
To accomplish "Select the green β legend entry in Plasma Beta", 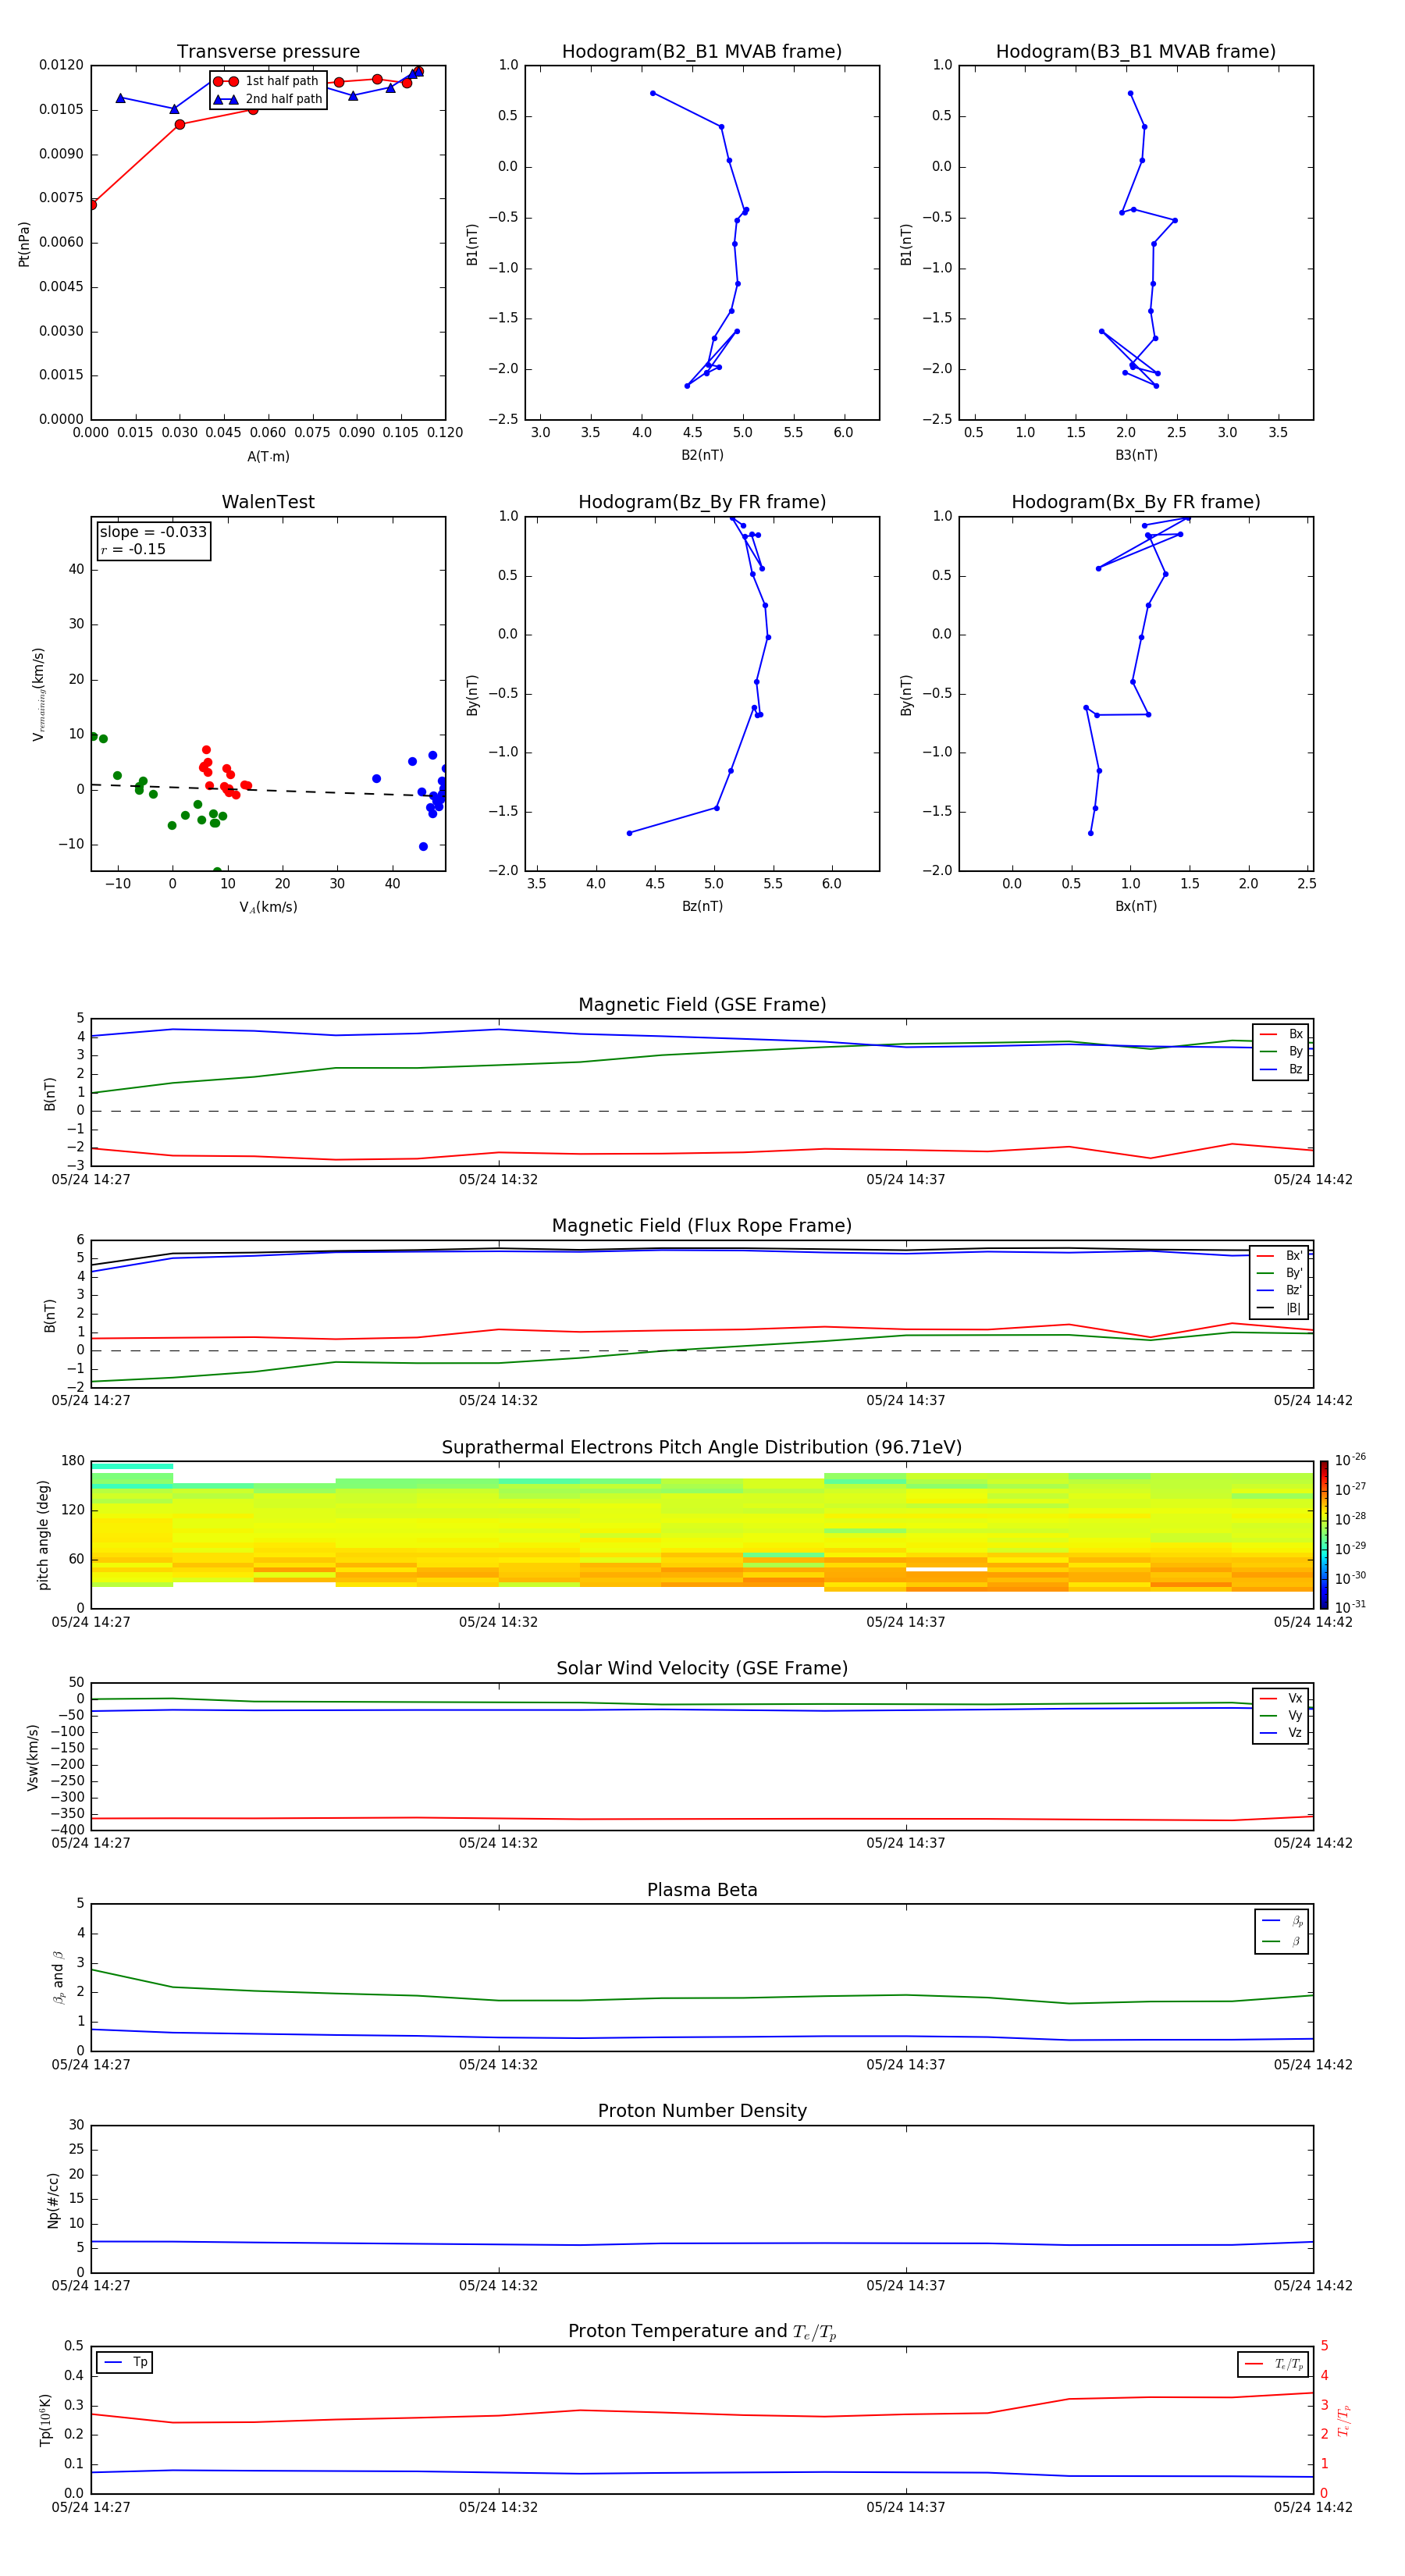I will (1282, 1941).
